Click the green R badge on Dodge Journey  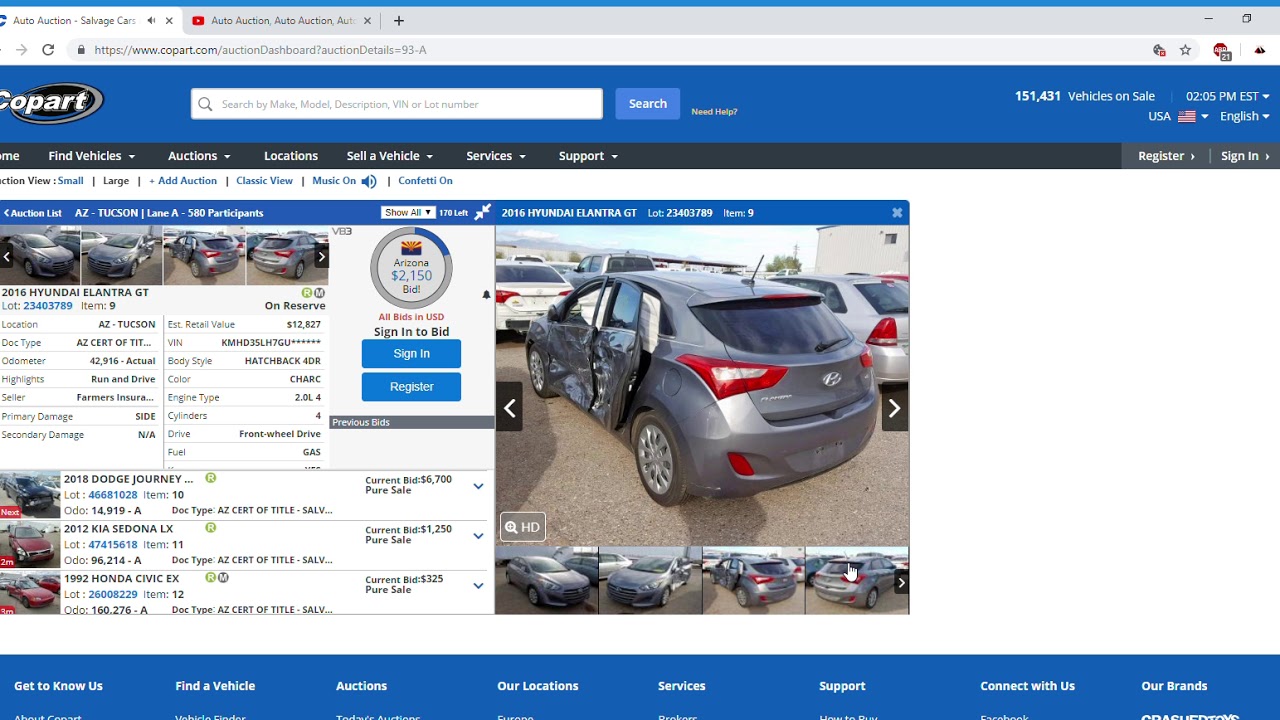[x=210, y=478]
